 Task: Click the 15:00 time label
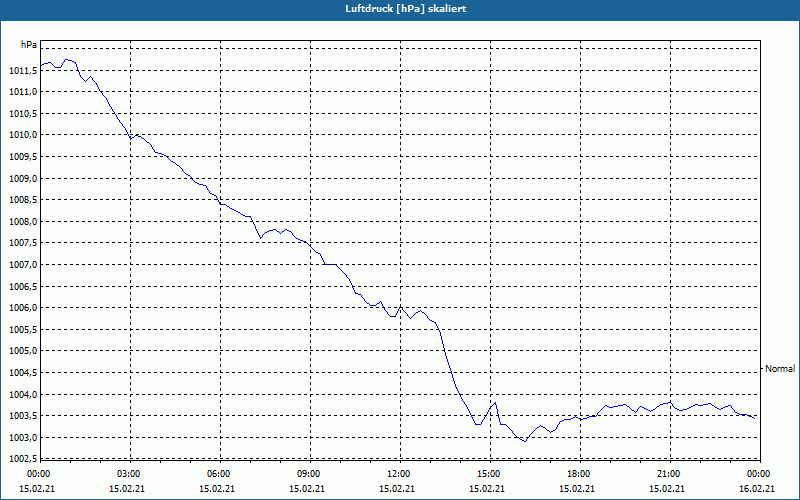pyautogui.click(x=488, y=474)
